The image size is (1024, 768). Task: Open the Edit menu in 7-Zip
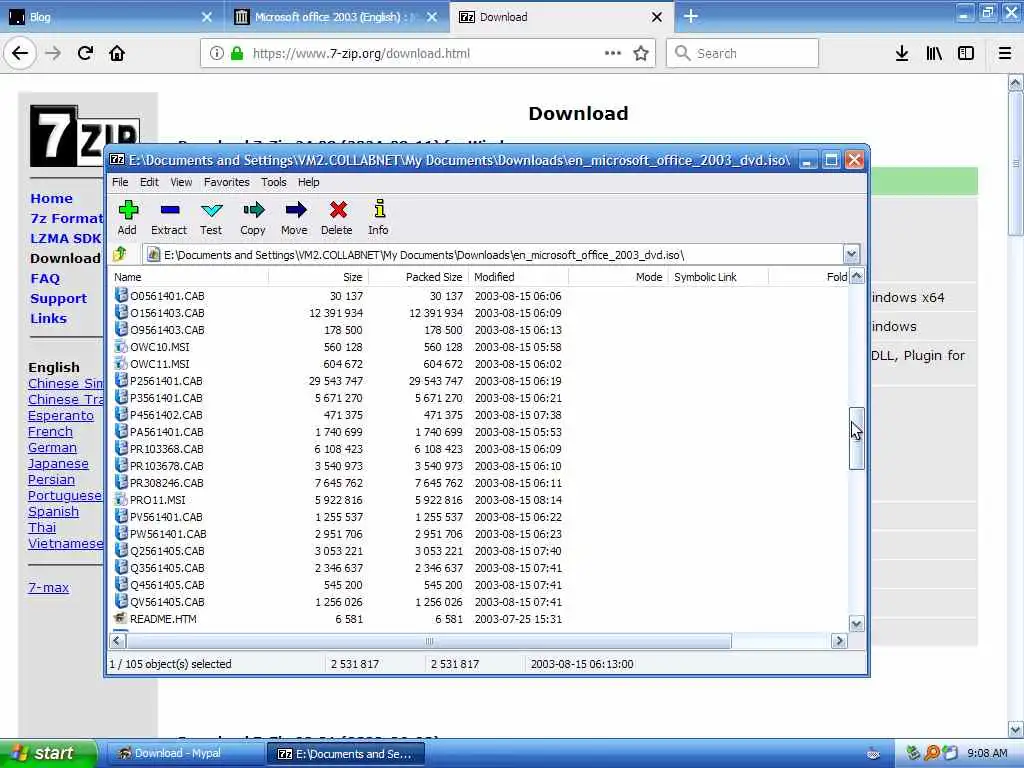[149, 182]
